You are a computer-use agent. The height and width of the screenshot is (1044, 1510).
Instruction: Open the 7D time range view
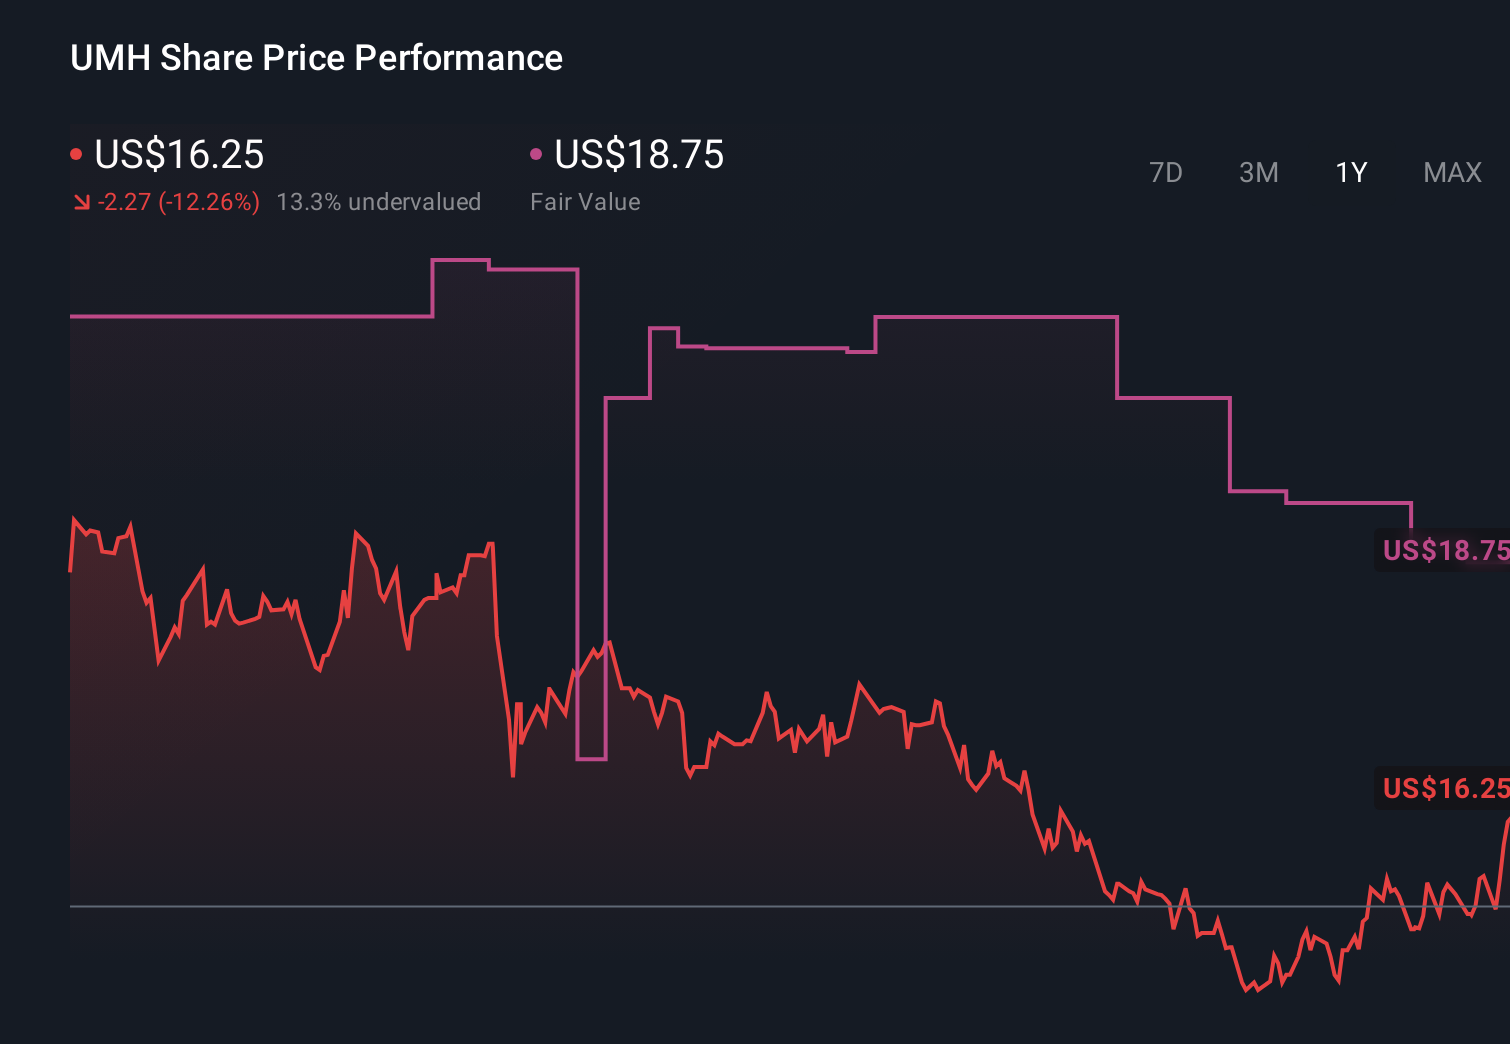1166,172
